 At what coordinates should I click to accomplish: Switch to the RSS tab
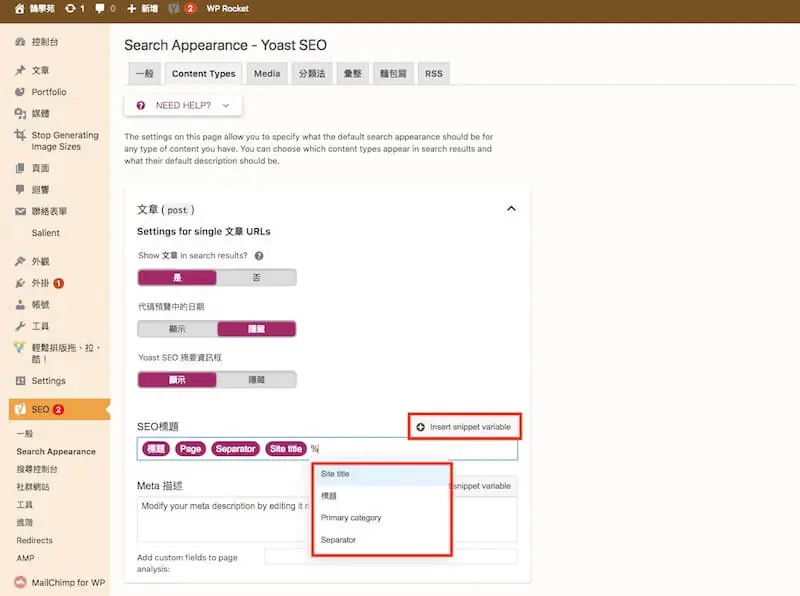434,73
